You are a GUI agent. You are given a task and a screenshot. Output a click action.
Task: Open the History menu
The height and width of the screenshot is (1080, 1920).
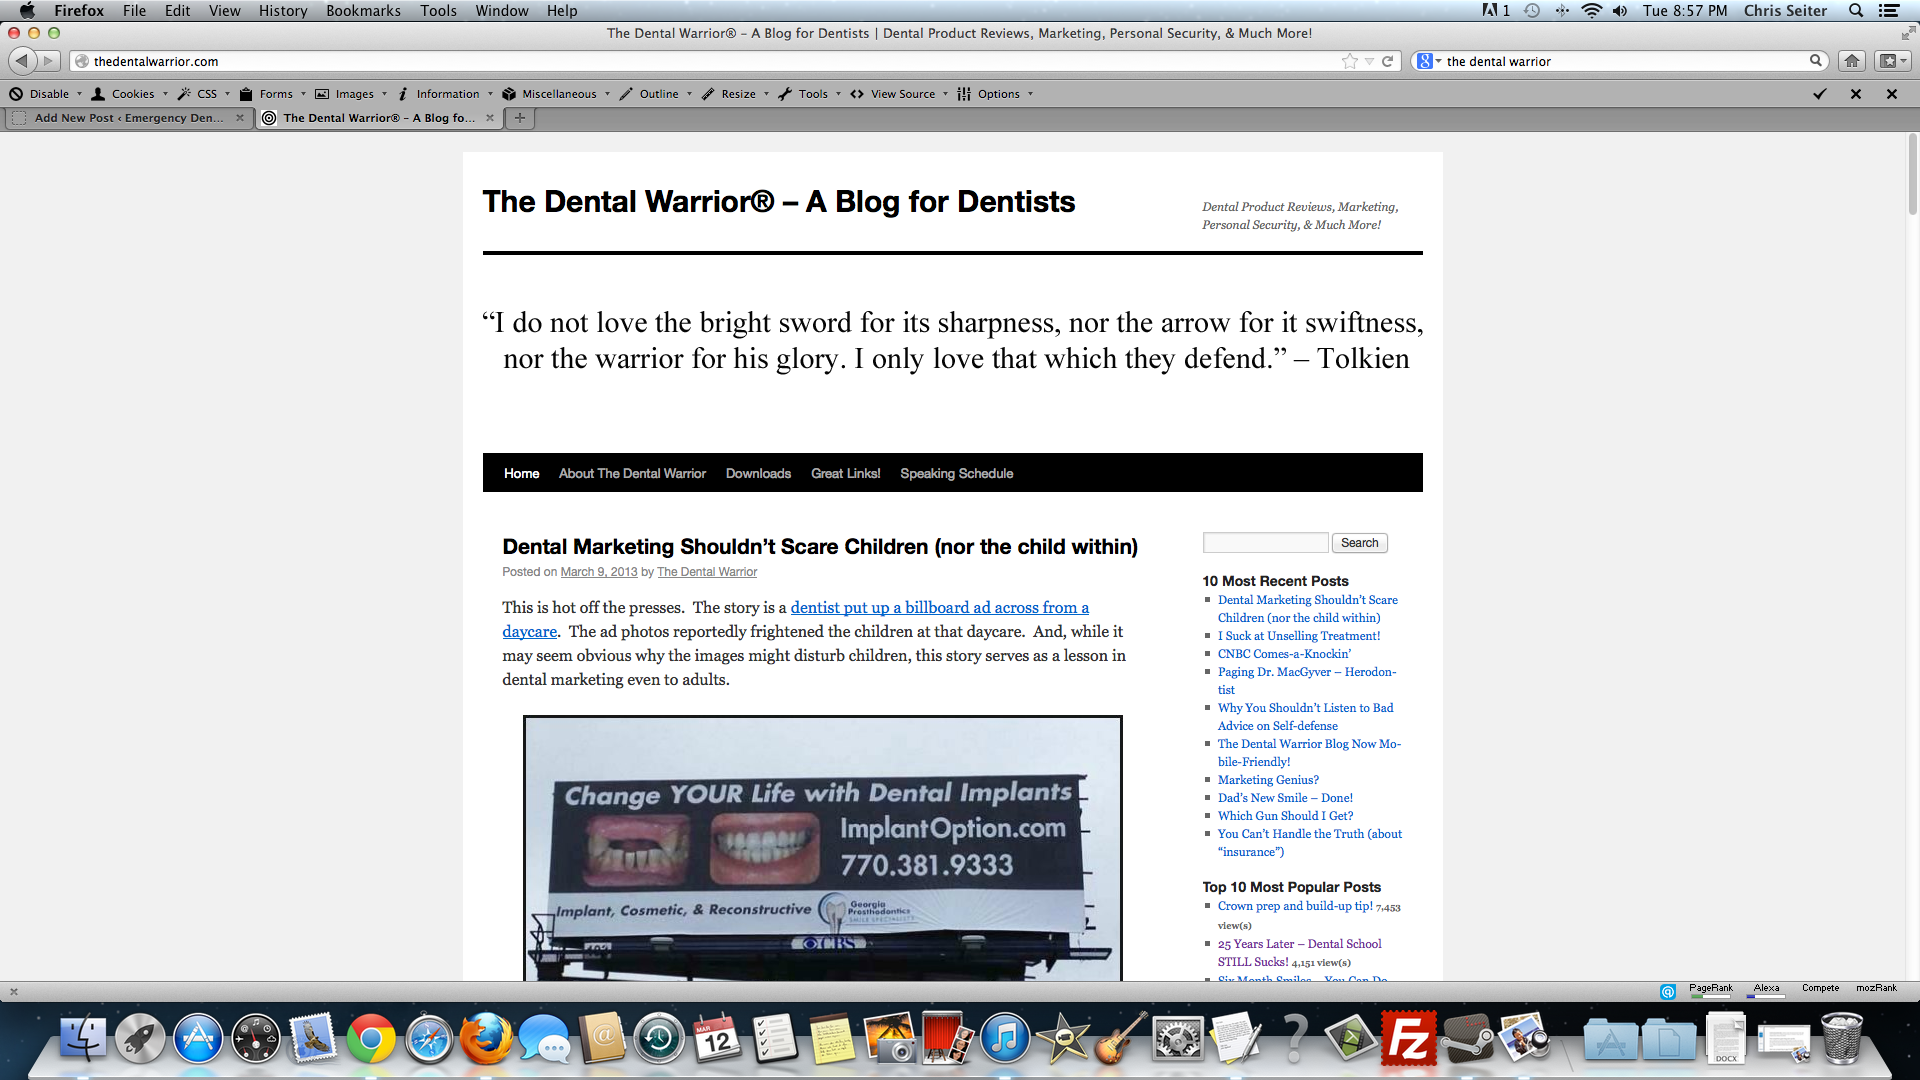[x=283, y=10]
